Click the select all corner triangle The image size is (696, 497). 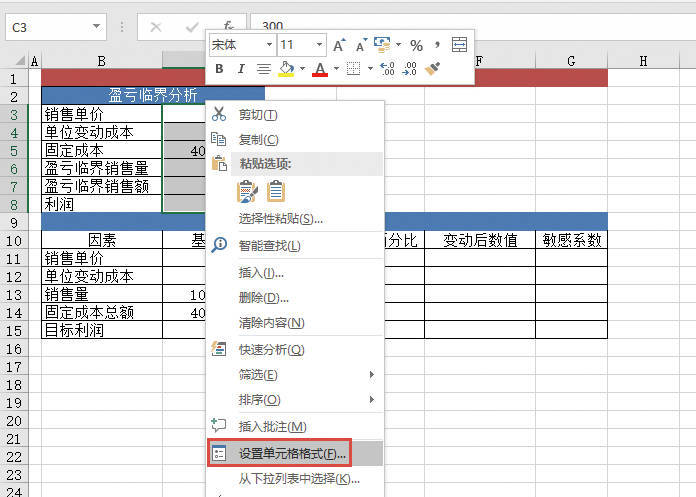(x=20, y=60)
